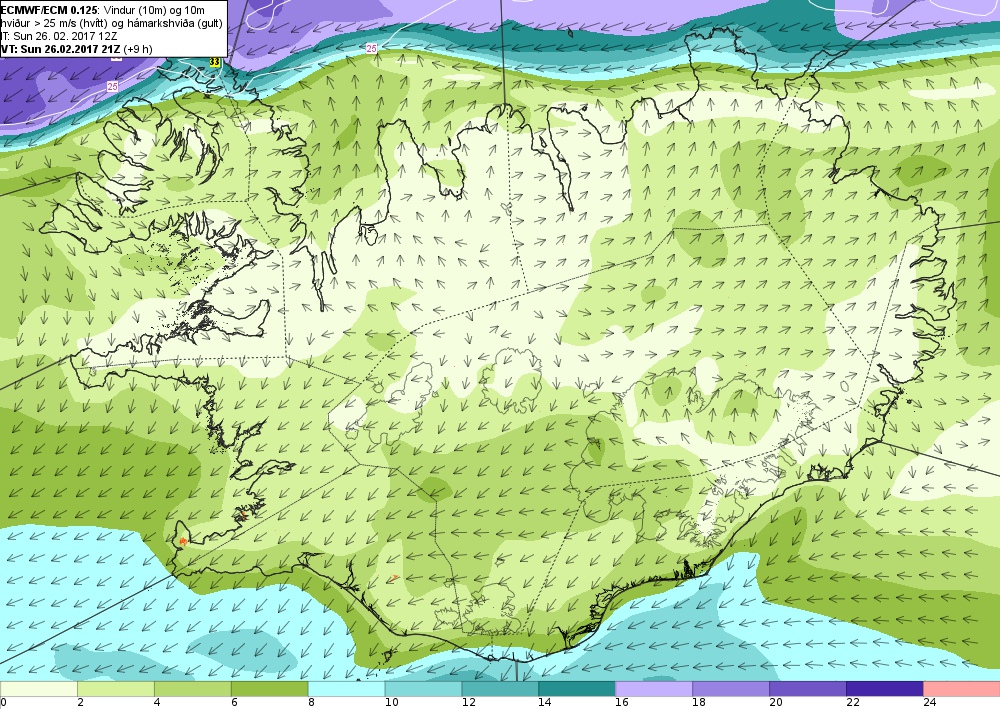Click the line 'hviður > 25 m/s (hvítt) og hámarkshviða (gult)'
1000x709 pixels.
pos(111,24)
